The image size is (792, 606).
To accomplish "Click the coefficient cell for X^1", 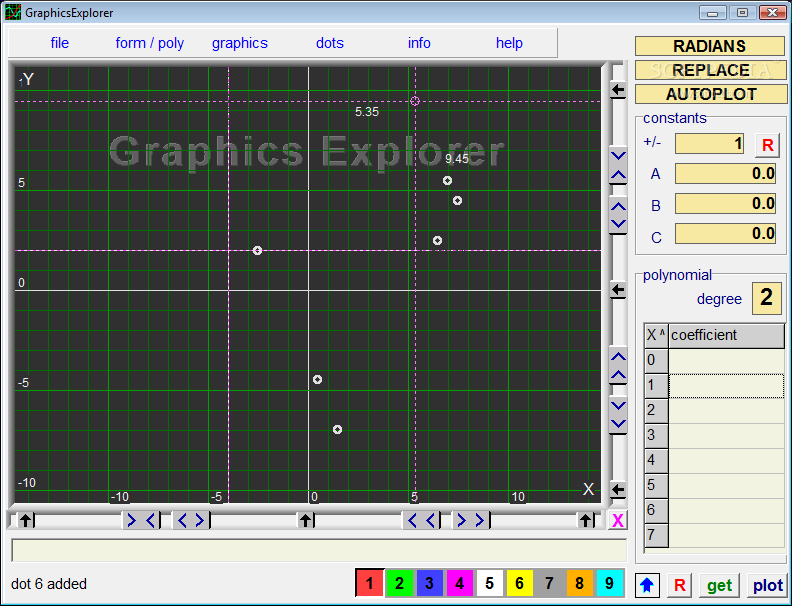I will [x=726, y=386].
